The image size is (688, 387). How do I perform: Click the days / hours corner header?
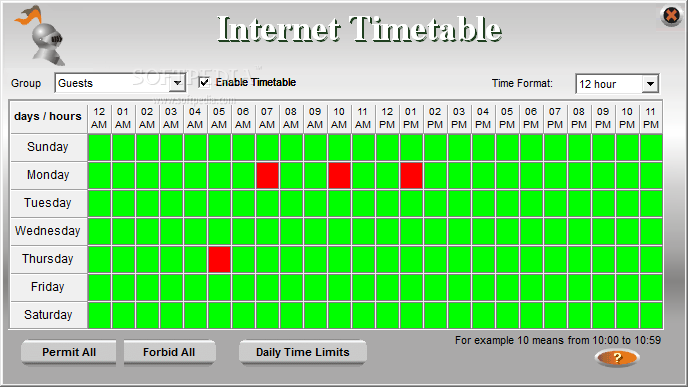click(x=49, y=117)
